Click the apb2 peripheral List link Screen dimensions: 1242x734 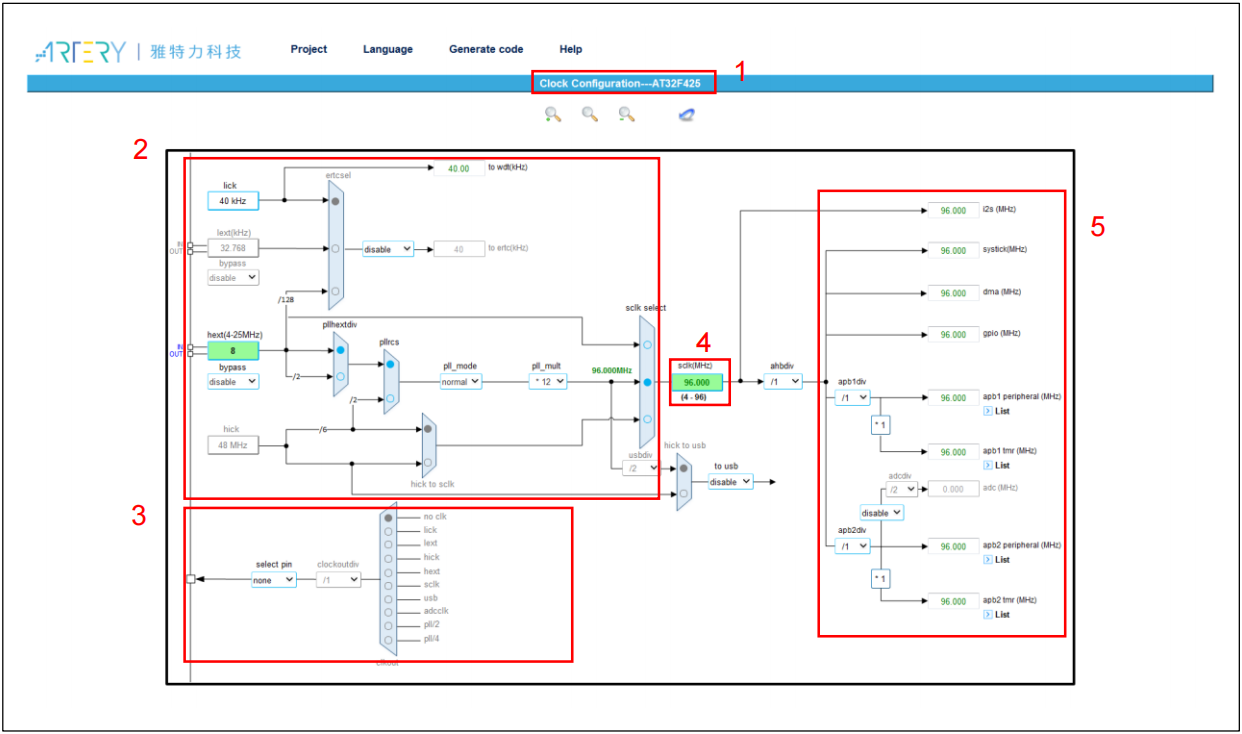(1002, 560)
